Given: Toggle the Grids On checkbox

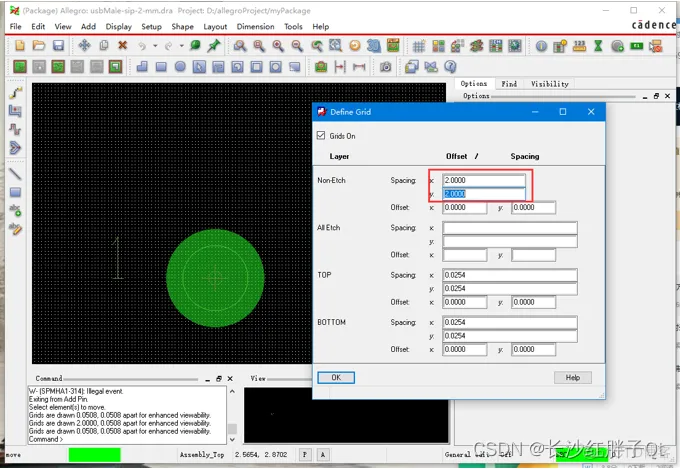Looking at the screenshot, I should tap(321, 136).
